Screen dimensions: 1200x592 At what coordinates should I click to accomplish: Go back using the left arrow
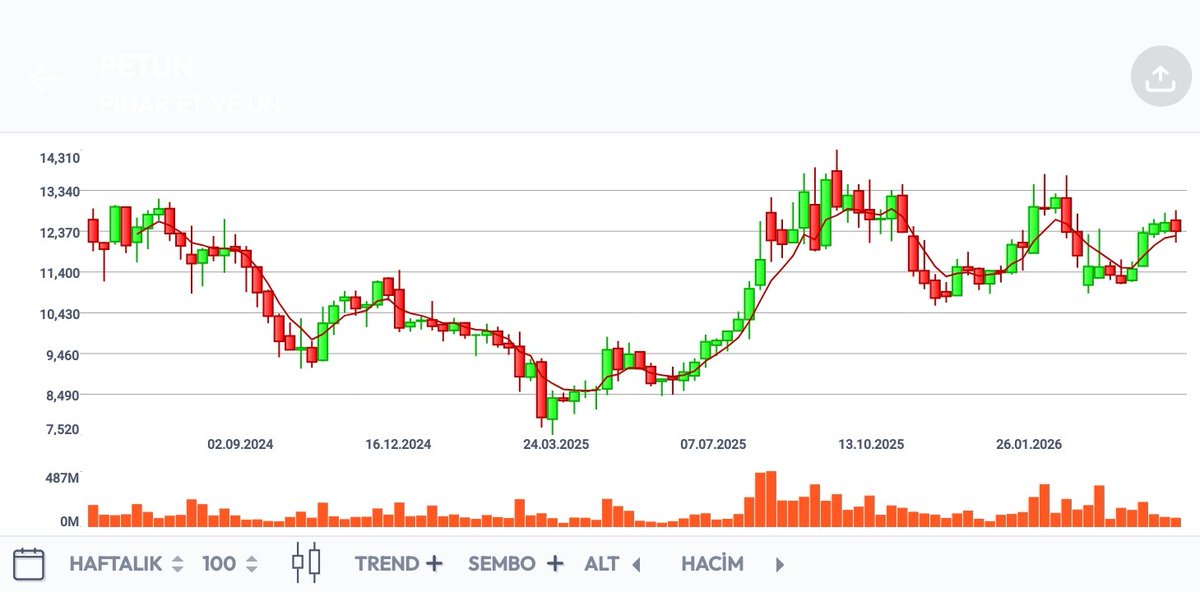tap(44, 80)
